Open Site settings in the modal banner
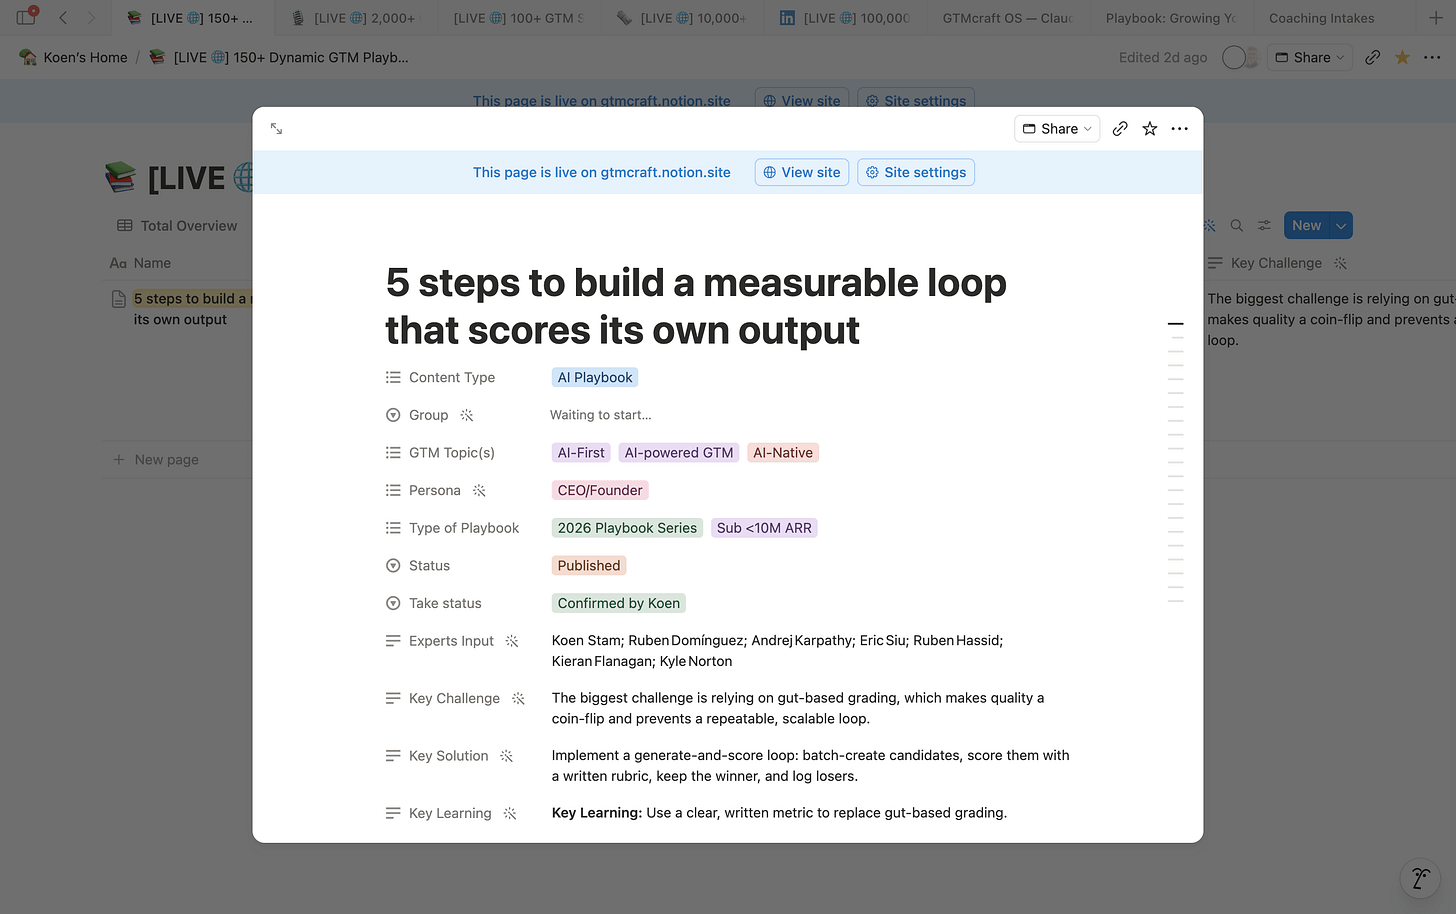Screen dimensions: 1456x914 (916, 172)
